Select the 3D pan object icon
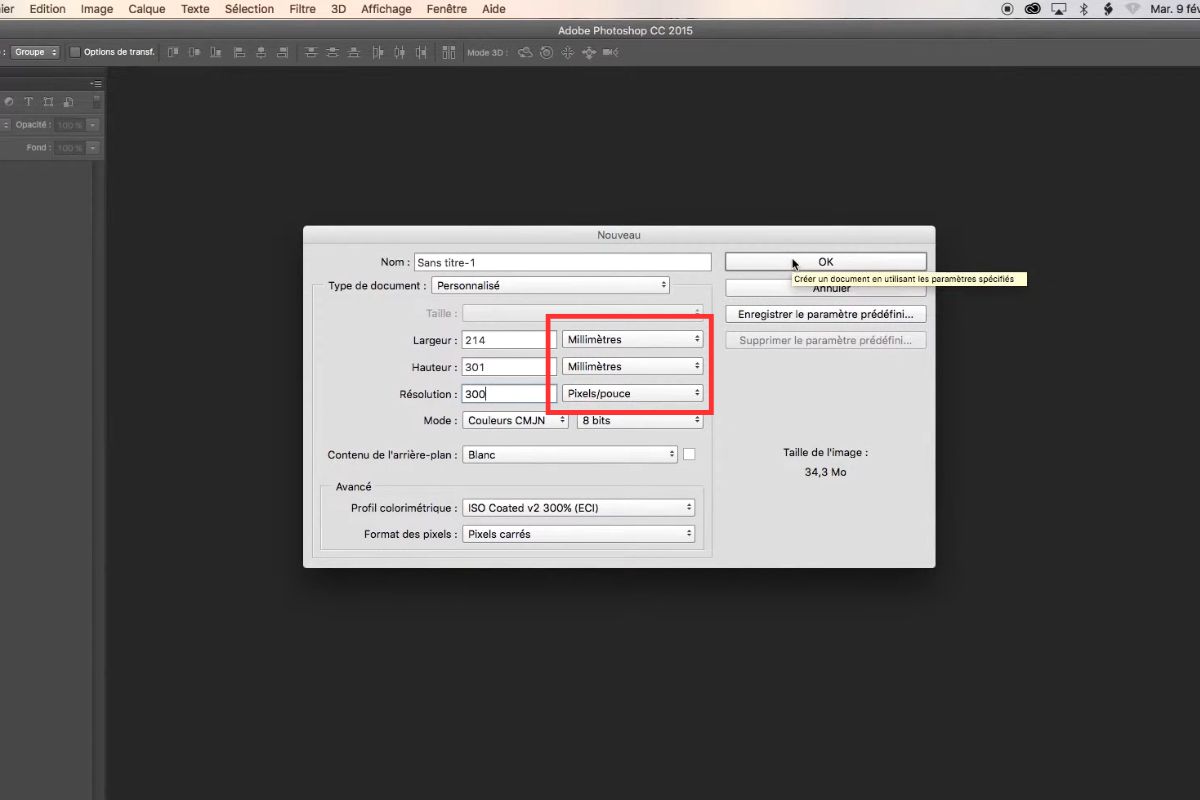The image size is (1200, 800). pyautogui.click(x=567, y=52)
